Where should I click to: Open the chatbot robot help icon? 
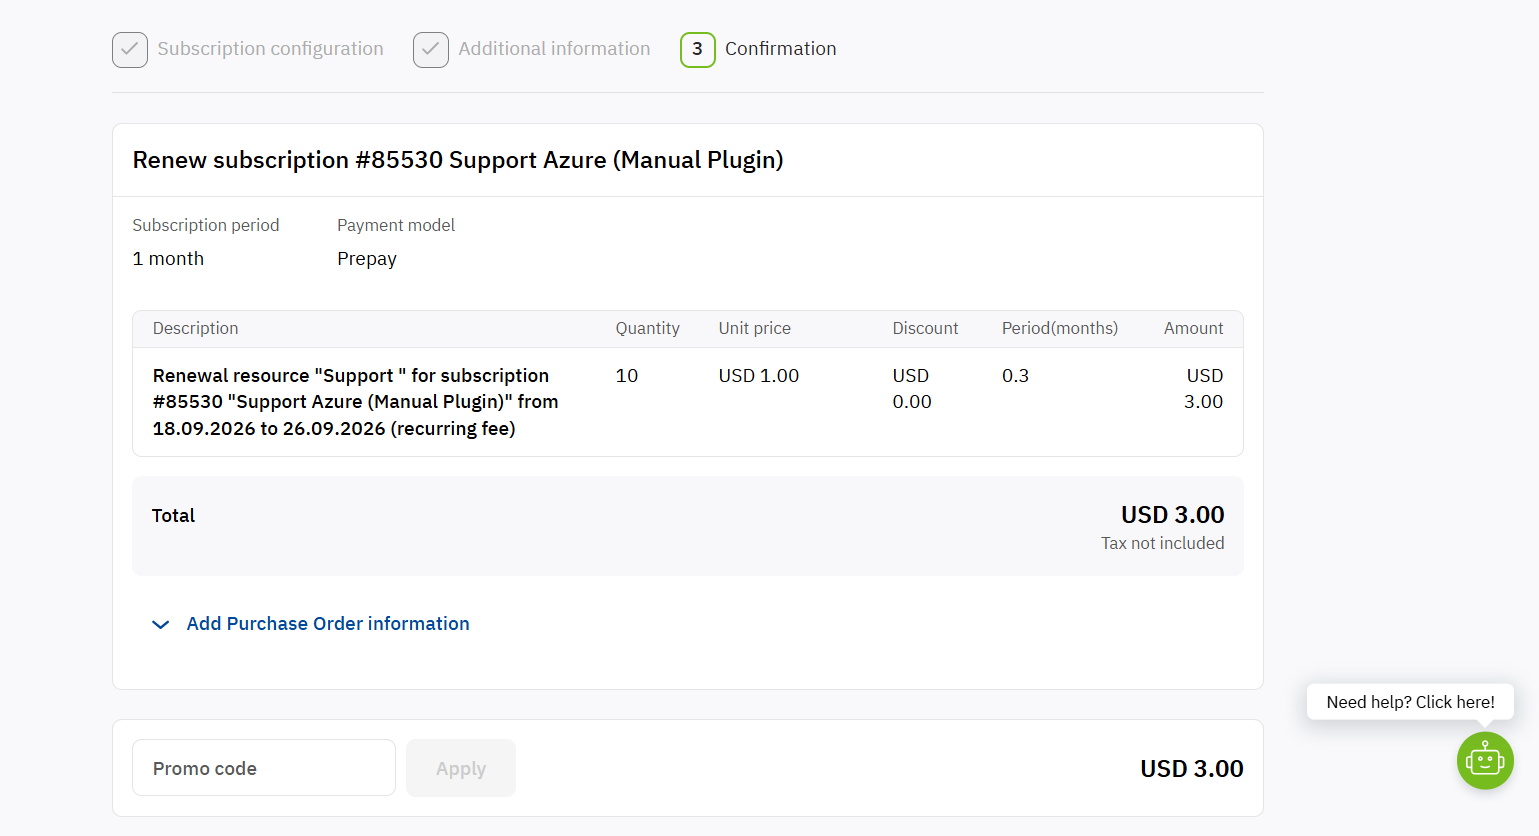(x=1485, y=761)
